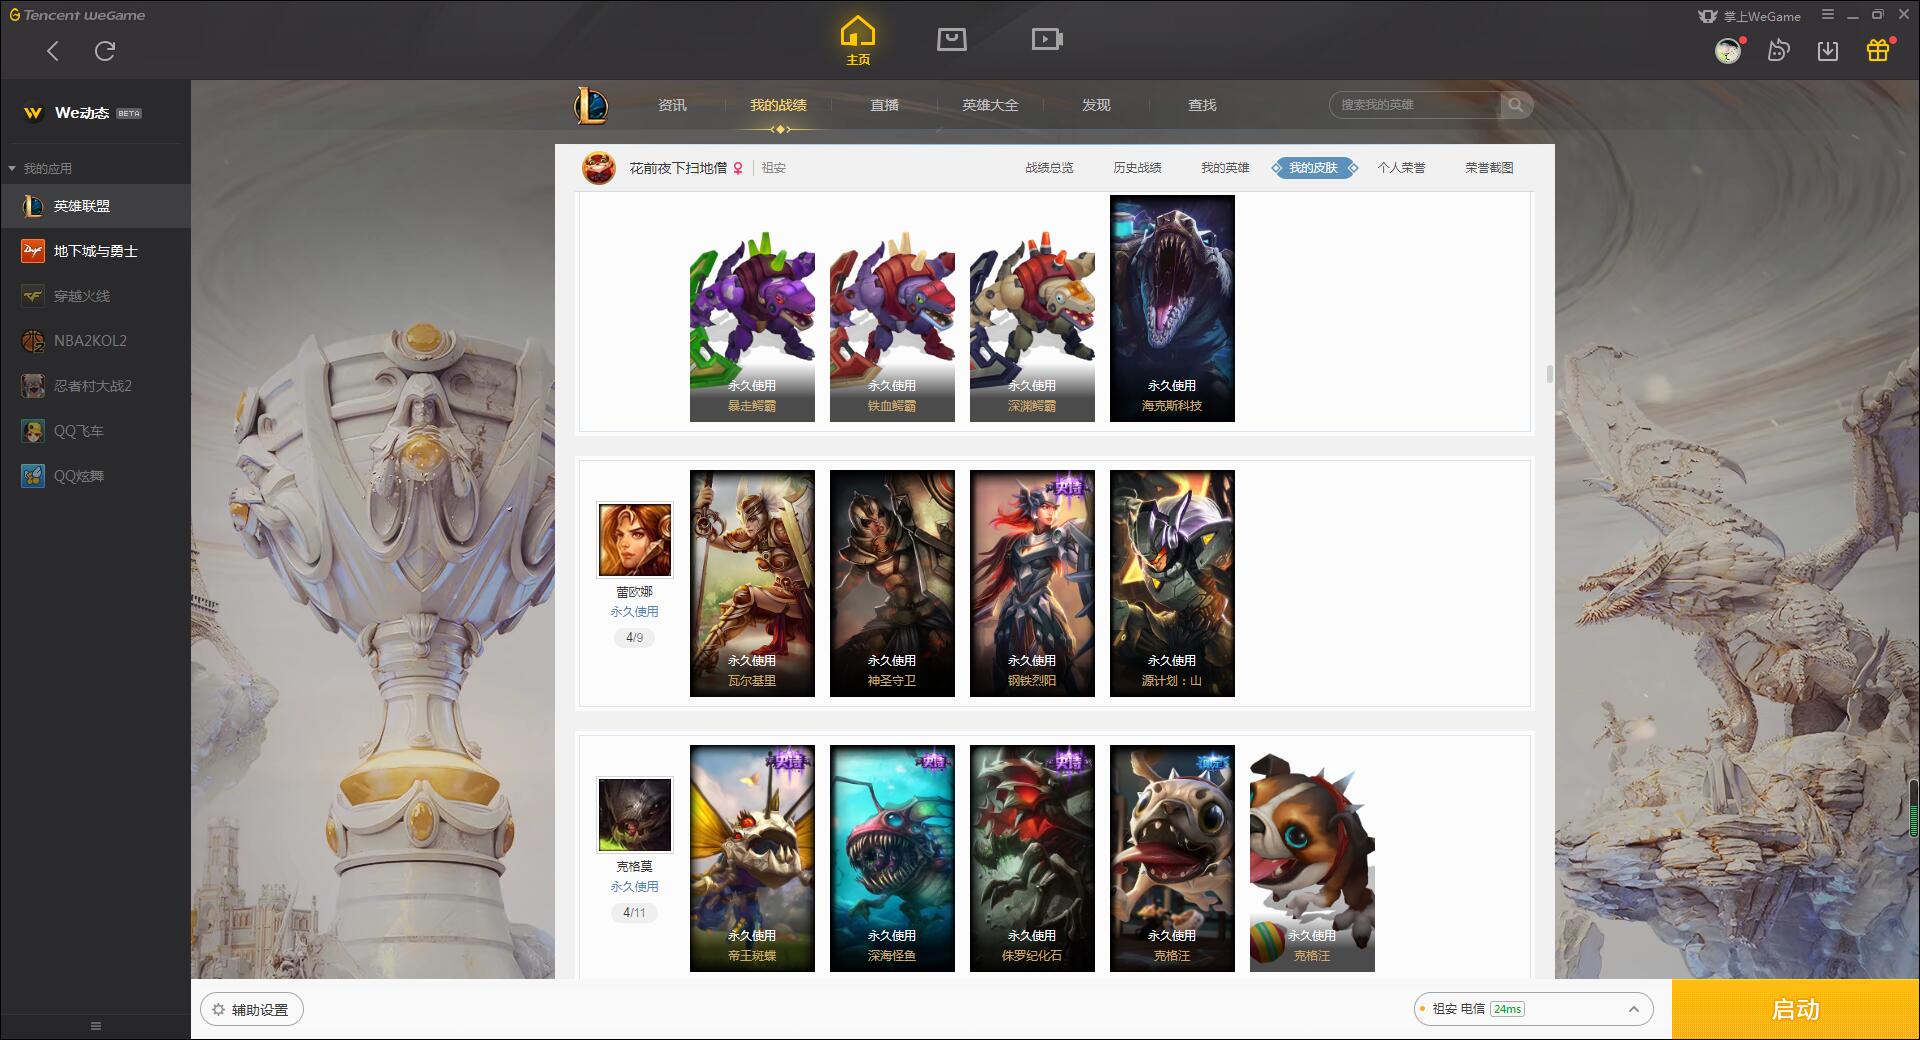Image resolution: width=1920 pixels, height=1040 pixels.
Task: Open 侏罗纪化石 skin thumbnail
Action: [1032, 858]
